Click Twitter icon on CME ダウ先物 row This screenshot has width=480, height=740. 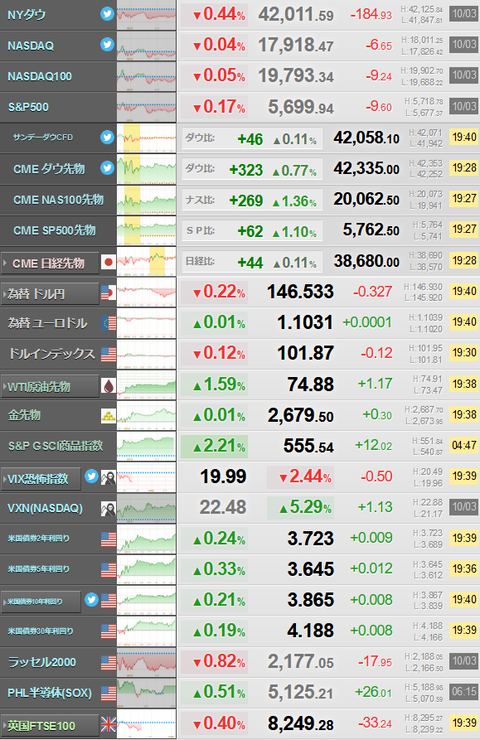[107, 168]
